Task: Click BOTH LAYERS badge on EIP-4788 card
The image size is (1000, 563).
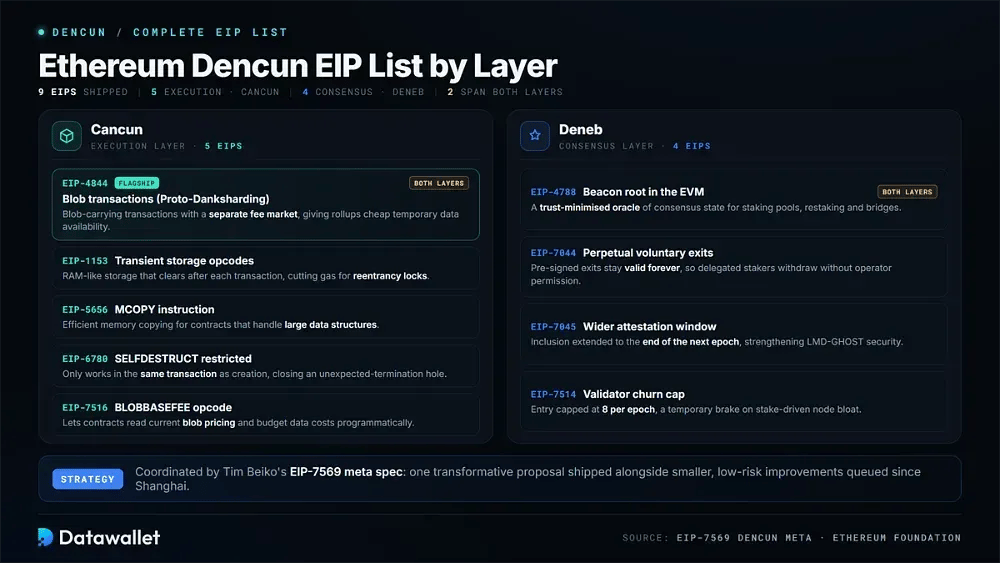Action: (x=907, y=192)
